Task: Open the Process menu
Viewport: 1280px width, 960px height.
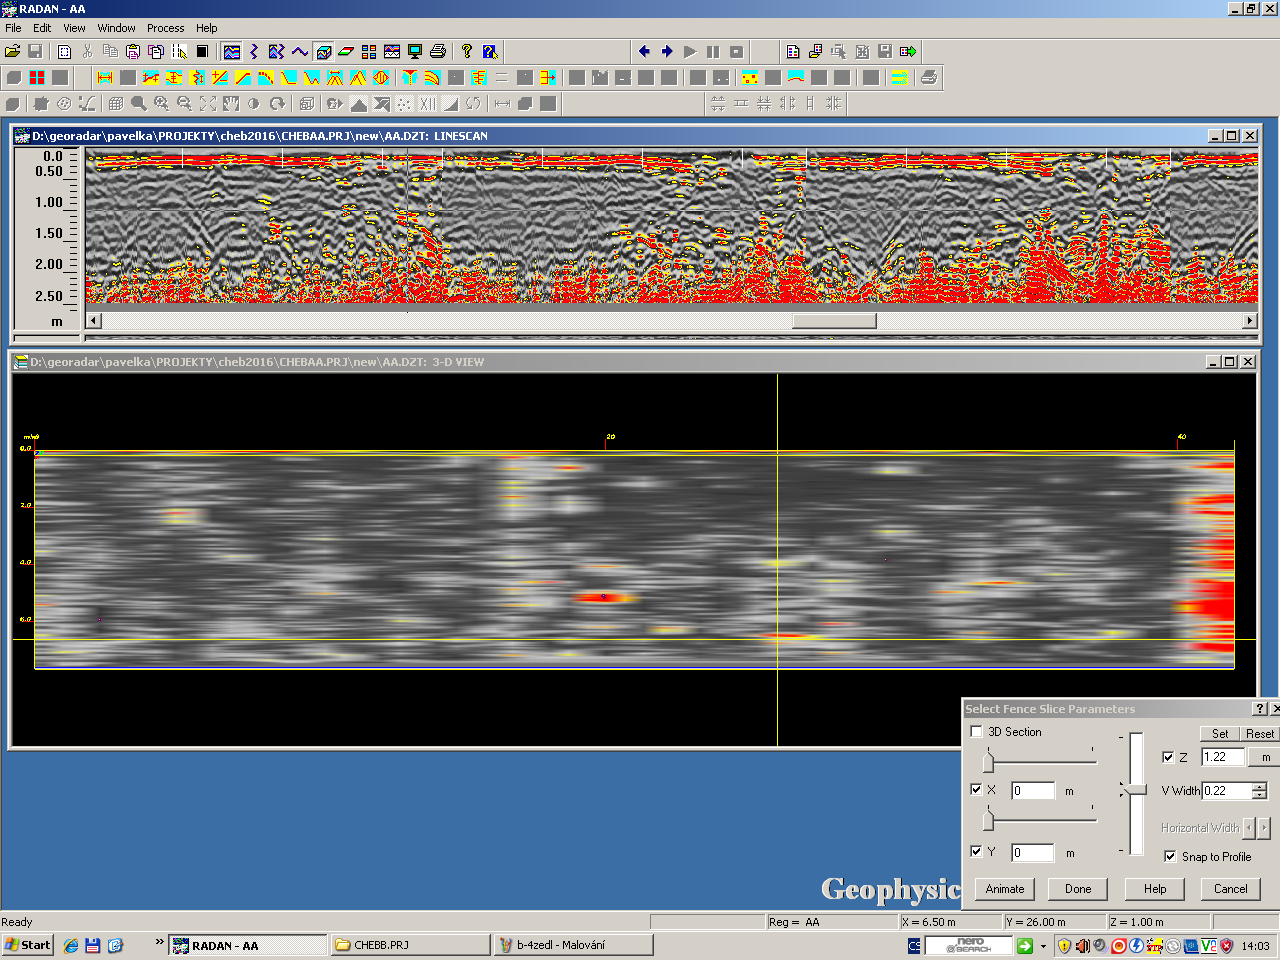Action: point(165,28)
